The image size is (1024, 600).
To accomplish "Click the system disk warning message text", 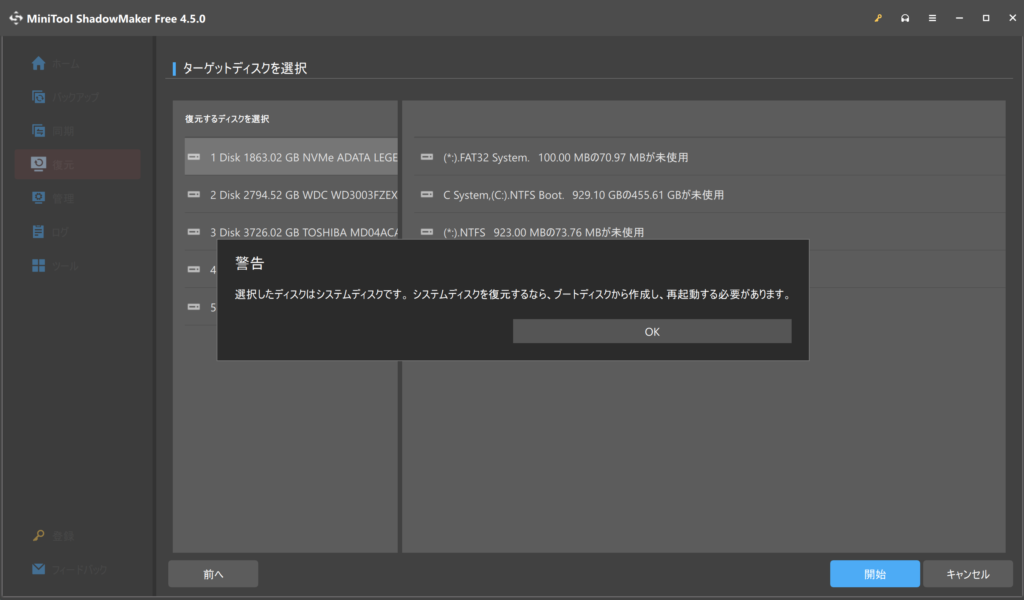I will click(x=513, y=294).
